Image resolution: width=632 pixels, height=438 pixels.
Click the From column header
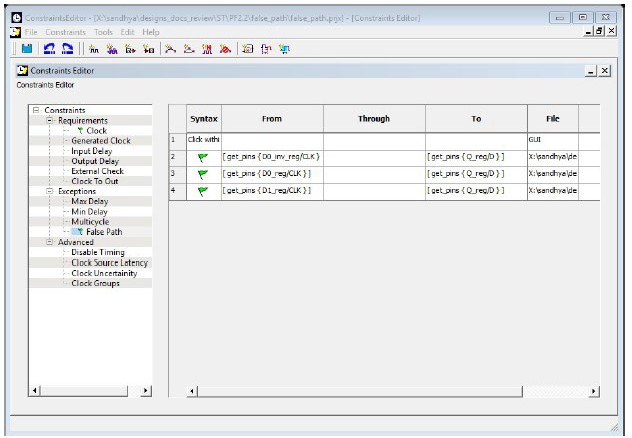(x=272, y=118)
